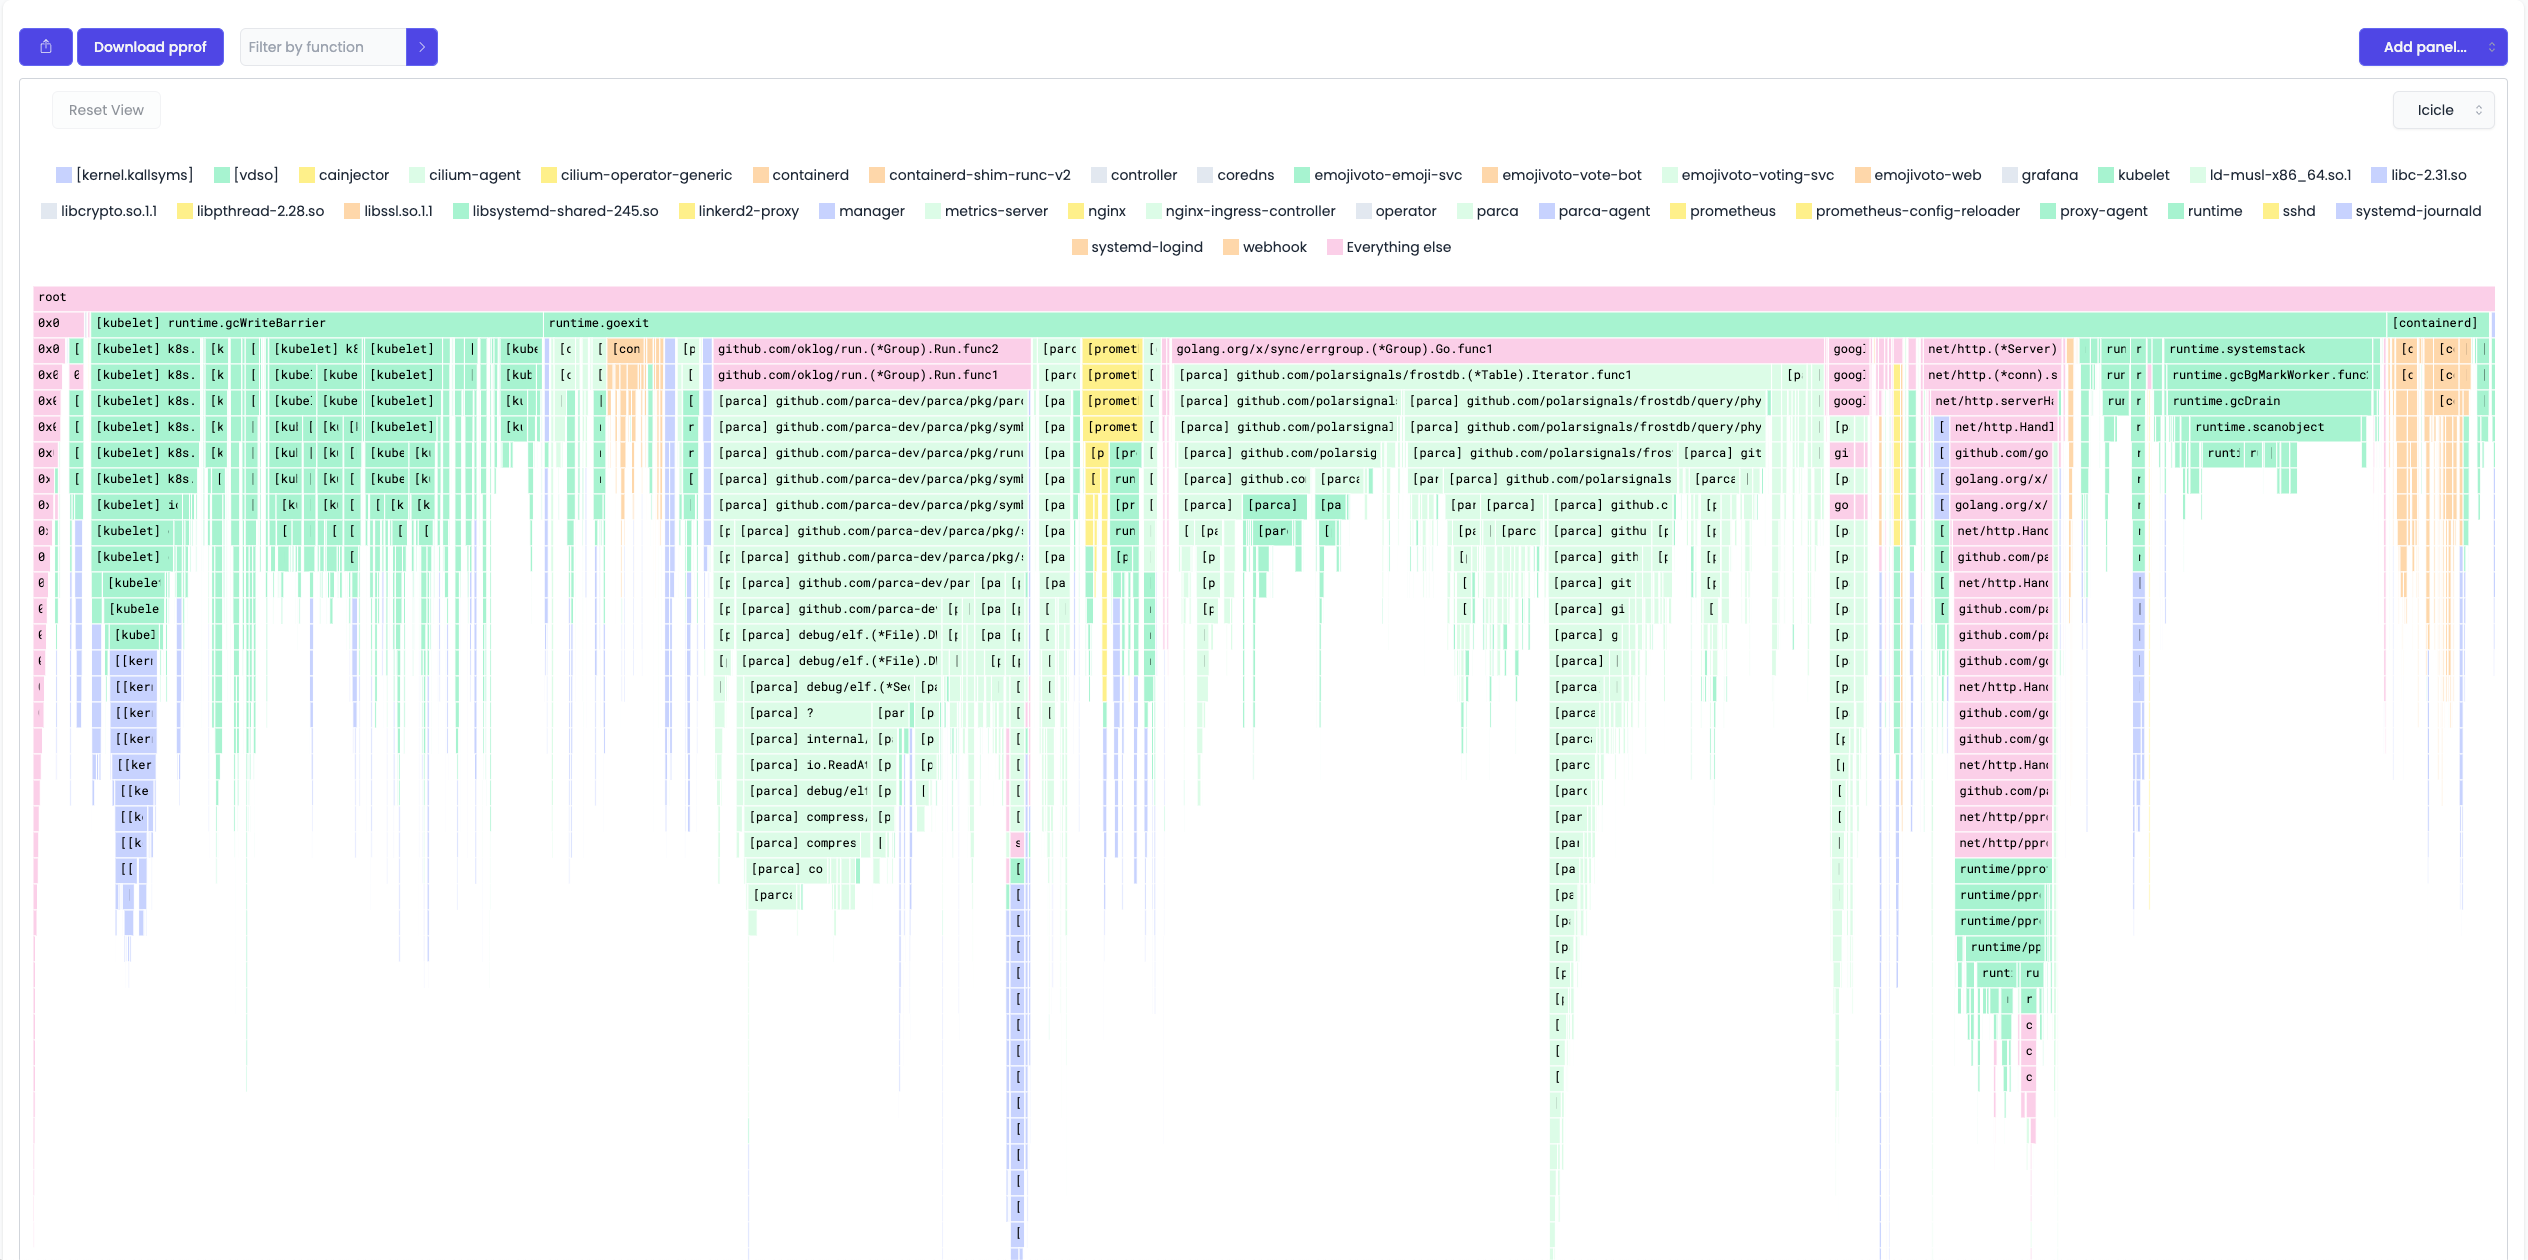Click the runtime.gcBgMarkWorker.func2 node
The image size is (2528, 1260).
click(2269, 375)
